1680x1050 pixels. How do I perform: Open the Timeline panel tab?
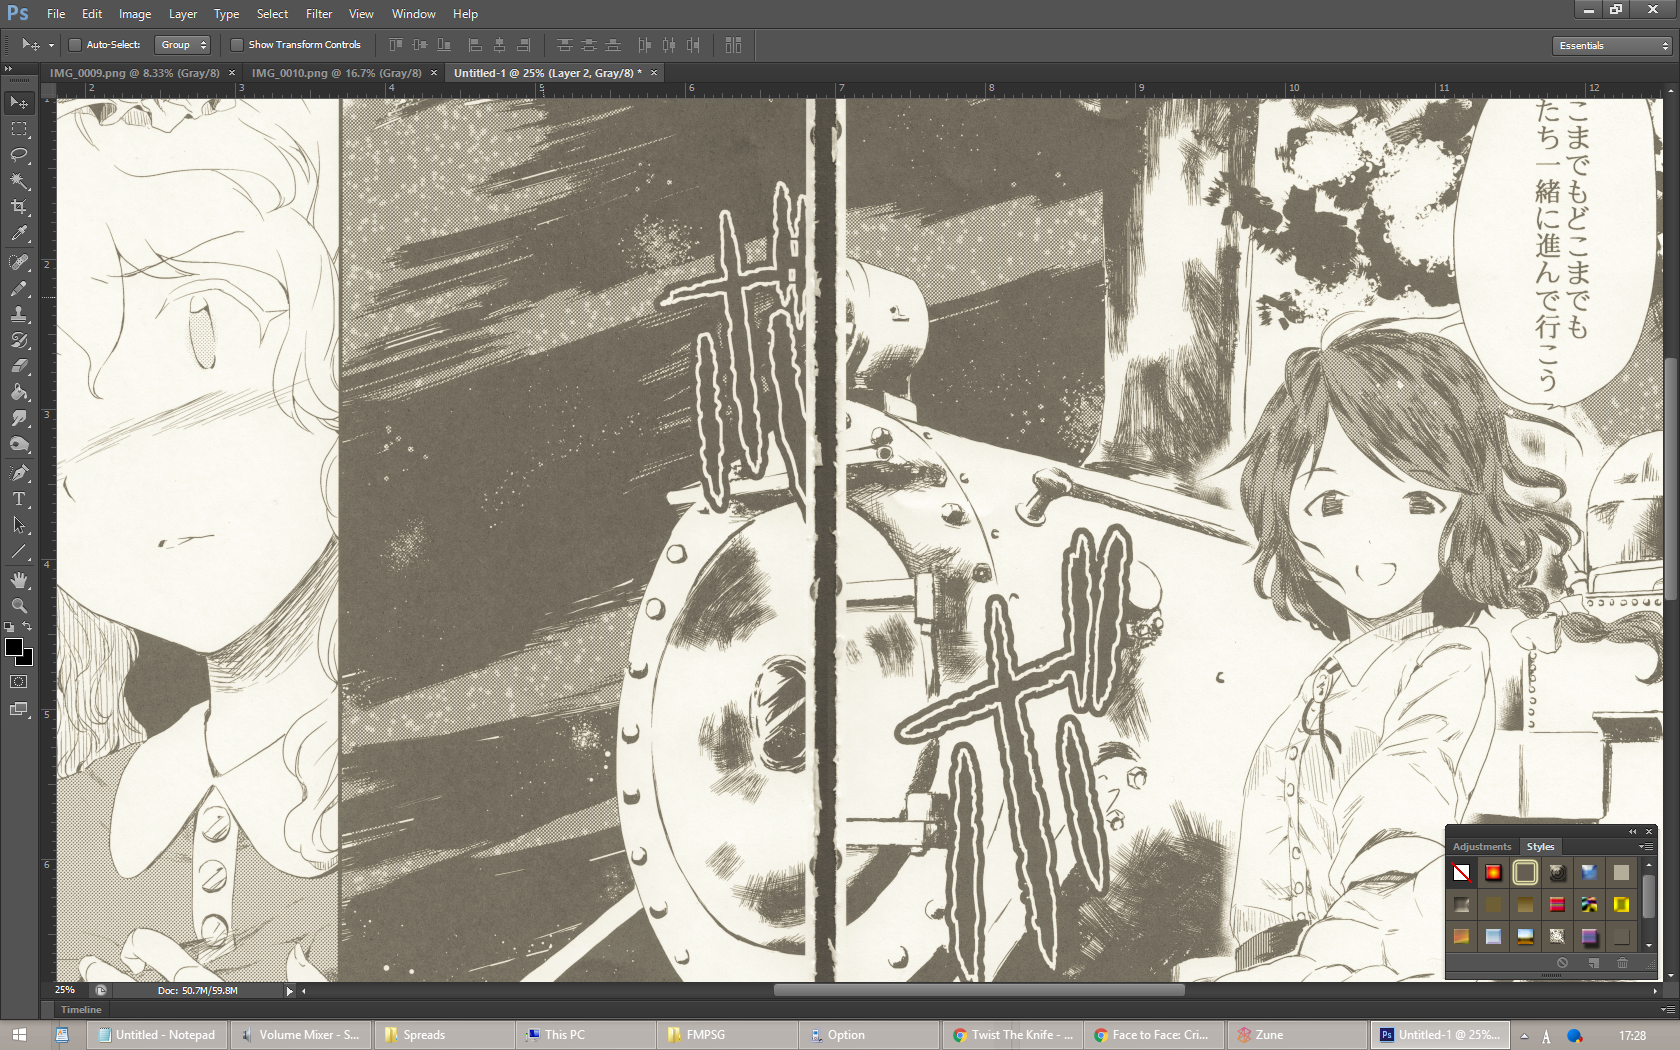tap(81, 1009)
